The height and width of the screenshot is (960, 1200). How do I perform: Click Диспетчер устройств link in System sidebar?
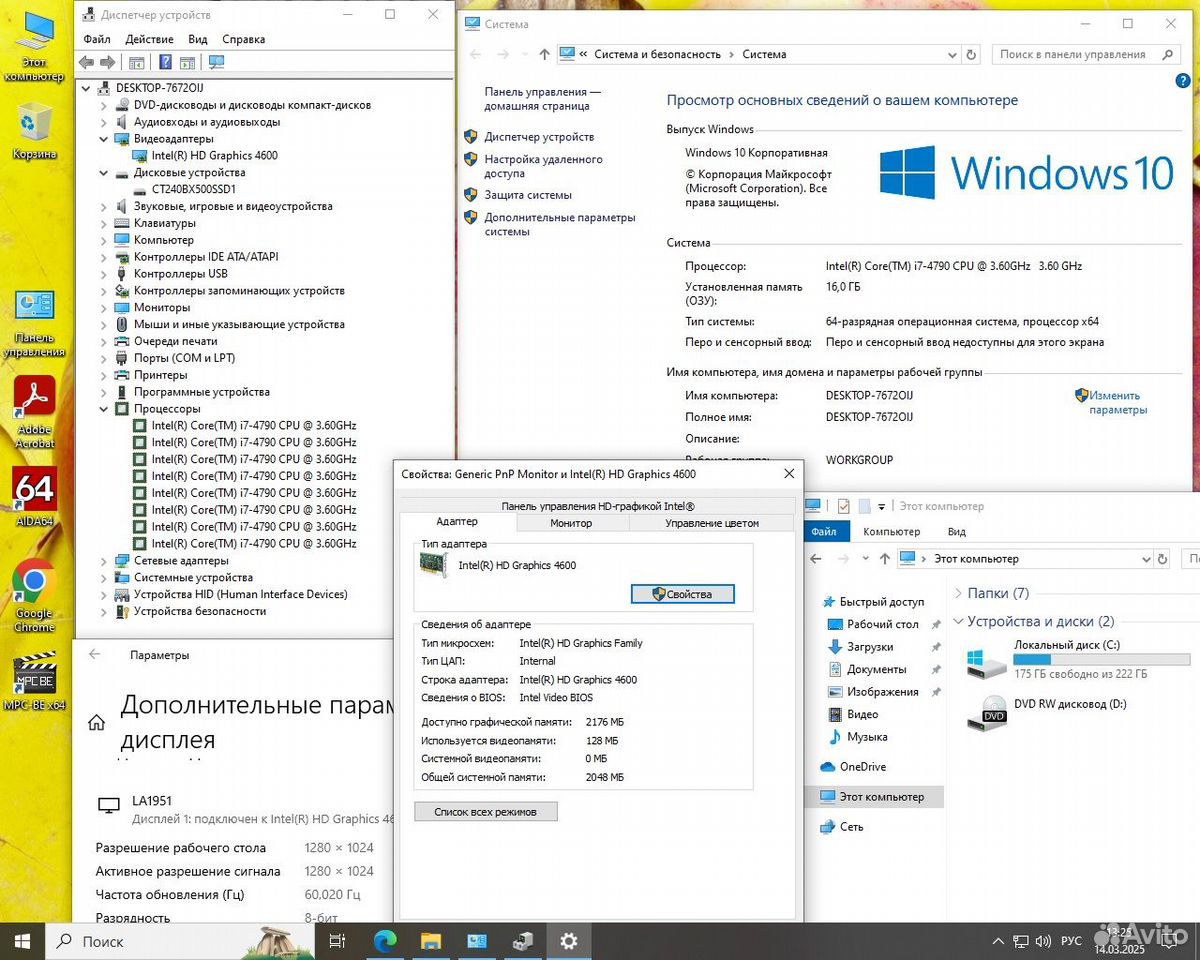(539, 137)
